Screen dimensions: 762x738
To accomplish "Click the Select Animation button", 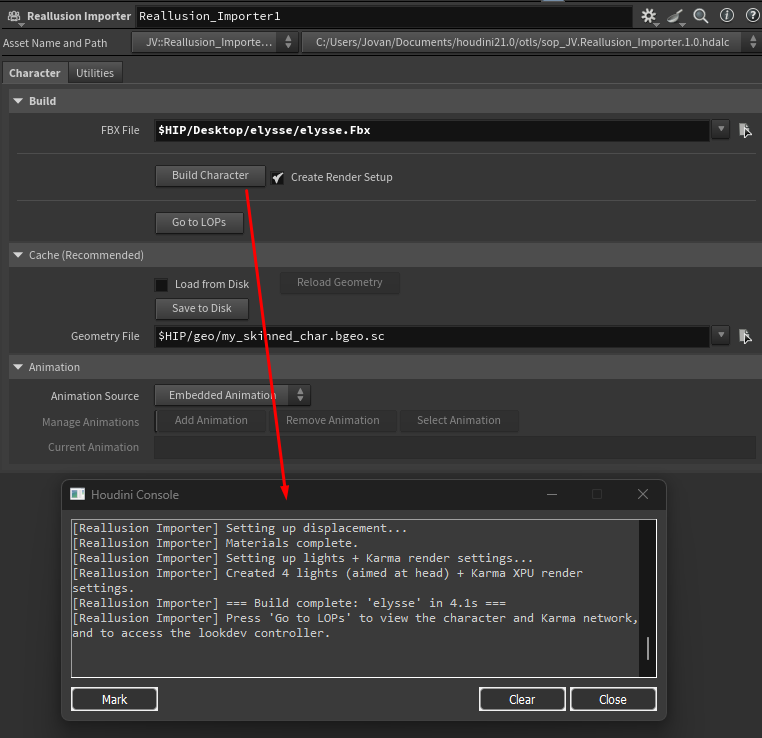I will pyautogui.click(x=459, y=421).
